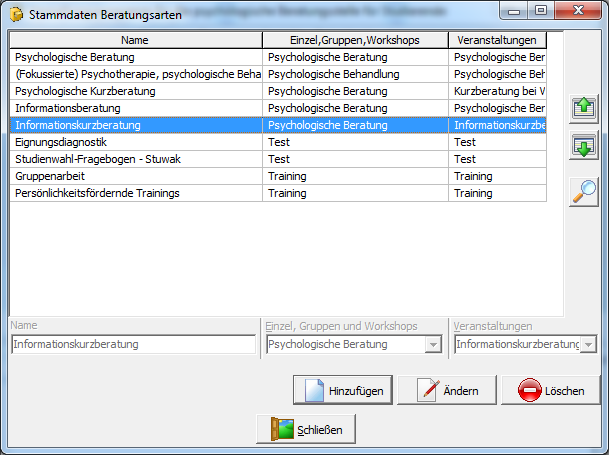
Task: Sort by the Name column header
Action: [x=136, y=41]
